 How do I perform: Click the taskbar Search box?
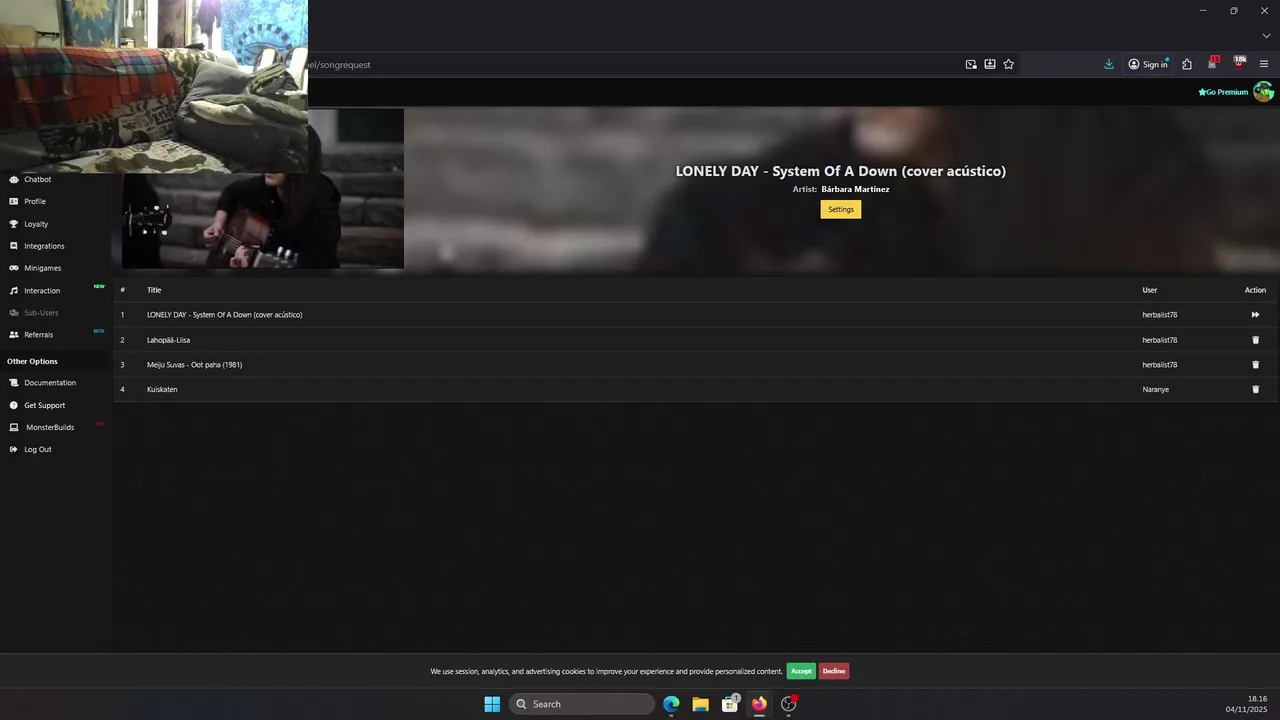582,704
